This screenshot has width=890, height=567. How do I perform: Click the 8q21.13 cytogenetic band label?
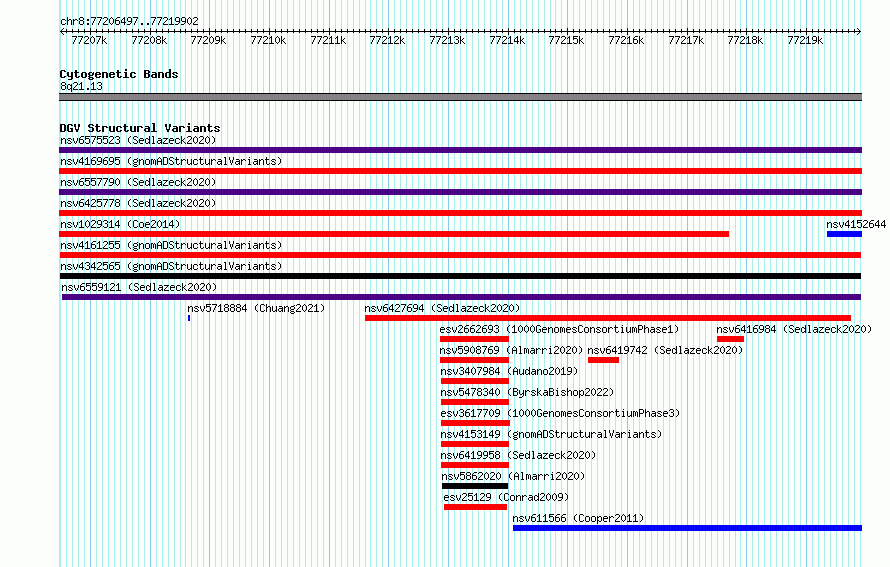pyautogui.click(x=81, y=86)
